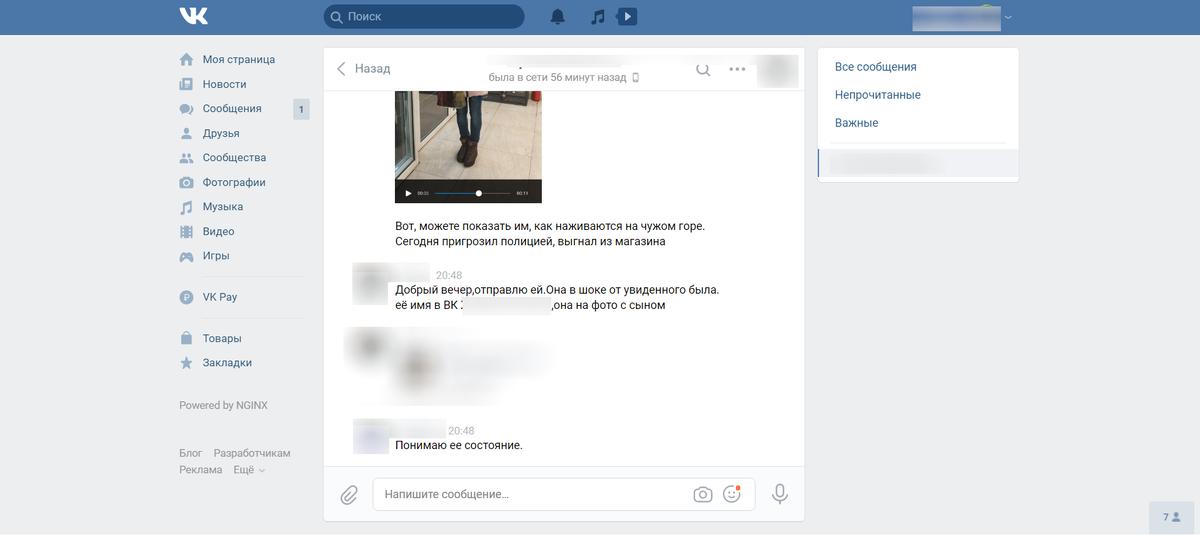Search within conversation using magnifier icon

point(703,69)
